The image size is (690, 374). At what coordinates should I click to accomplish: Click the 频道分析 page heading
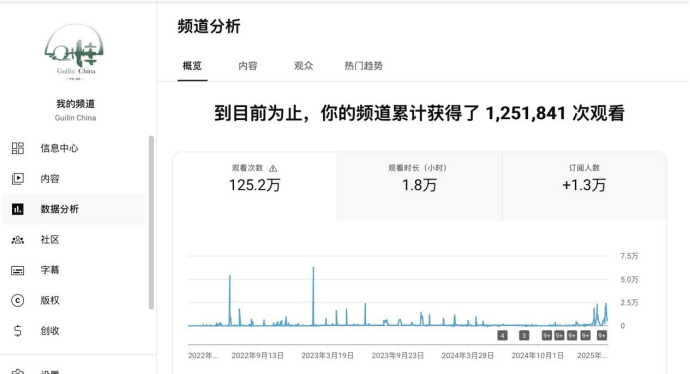[x=209, y=26]
